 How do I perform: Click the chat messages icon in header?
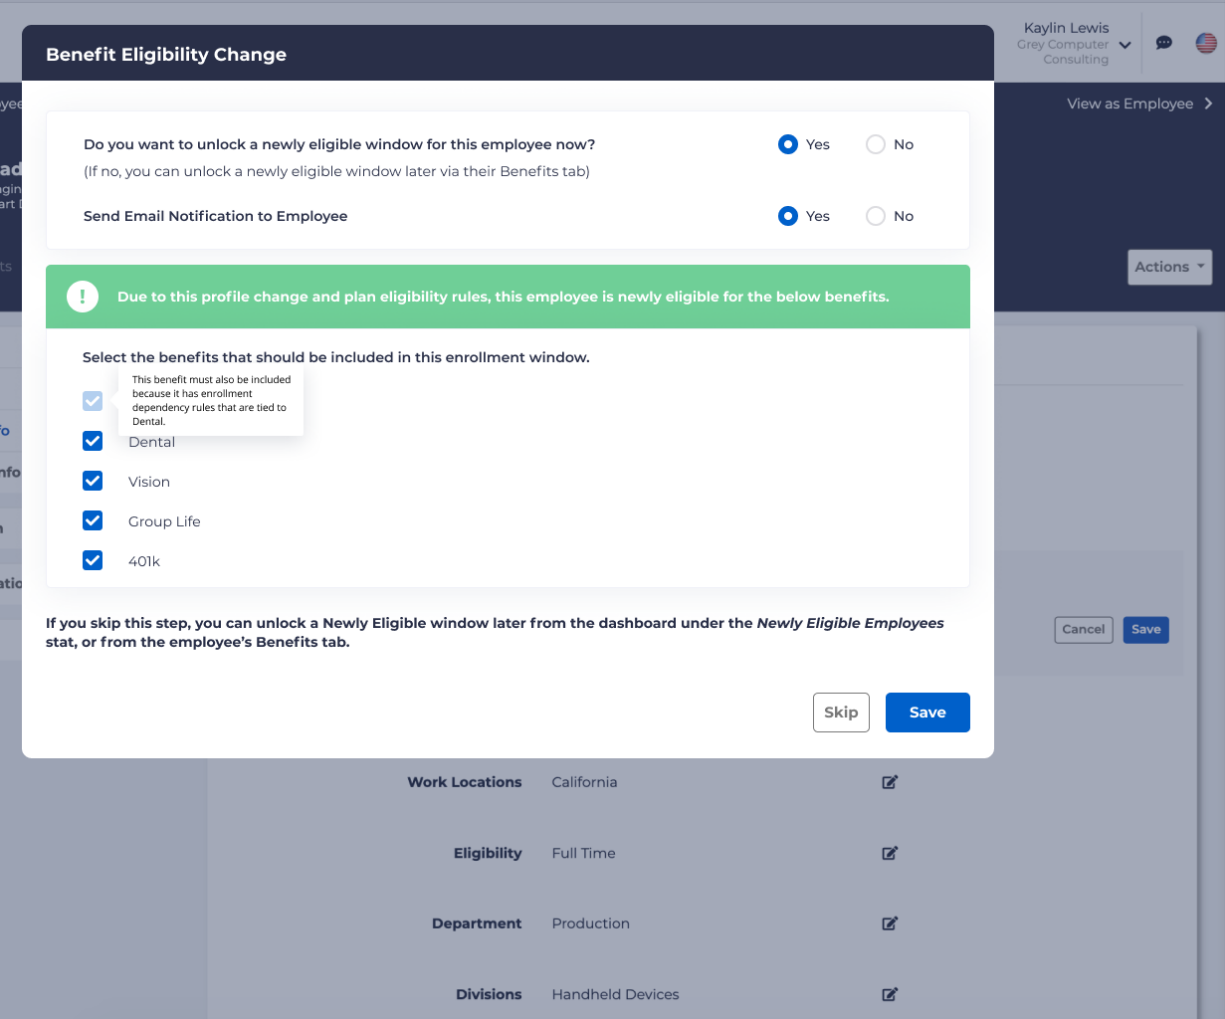click(1164, 43)
